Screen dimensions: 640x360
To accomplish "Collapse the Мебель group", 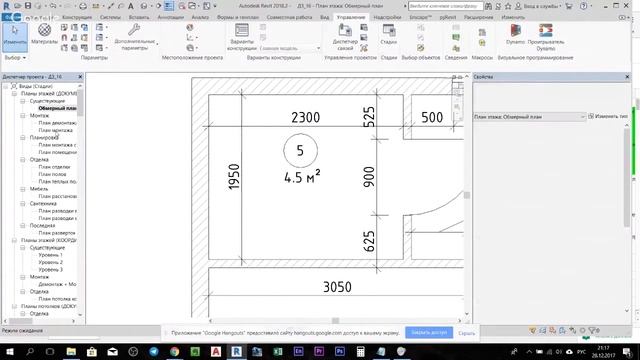I will pos(23,189).
